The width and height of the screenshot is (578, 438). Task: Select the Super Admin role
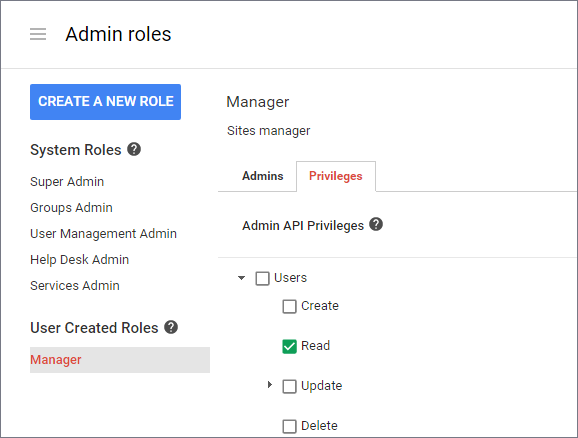click(x=67, y=182)
